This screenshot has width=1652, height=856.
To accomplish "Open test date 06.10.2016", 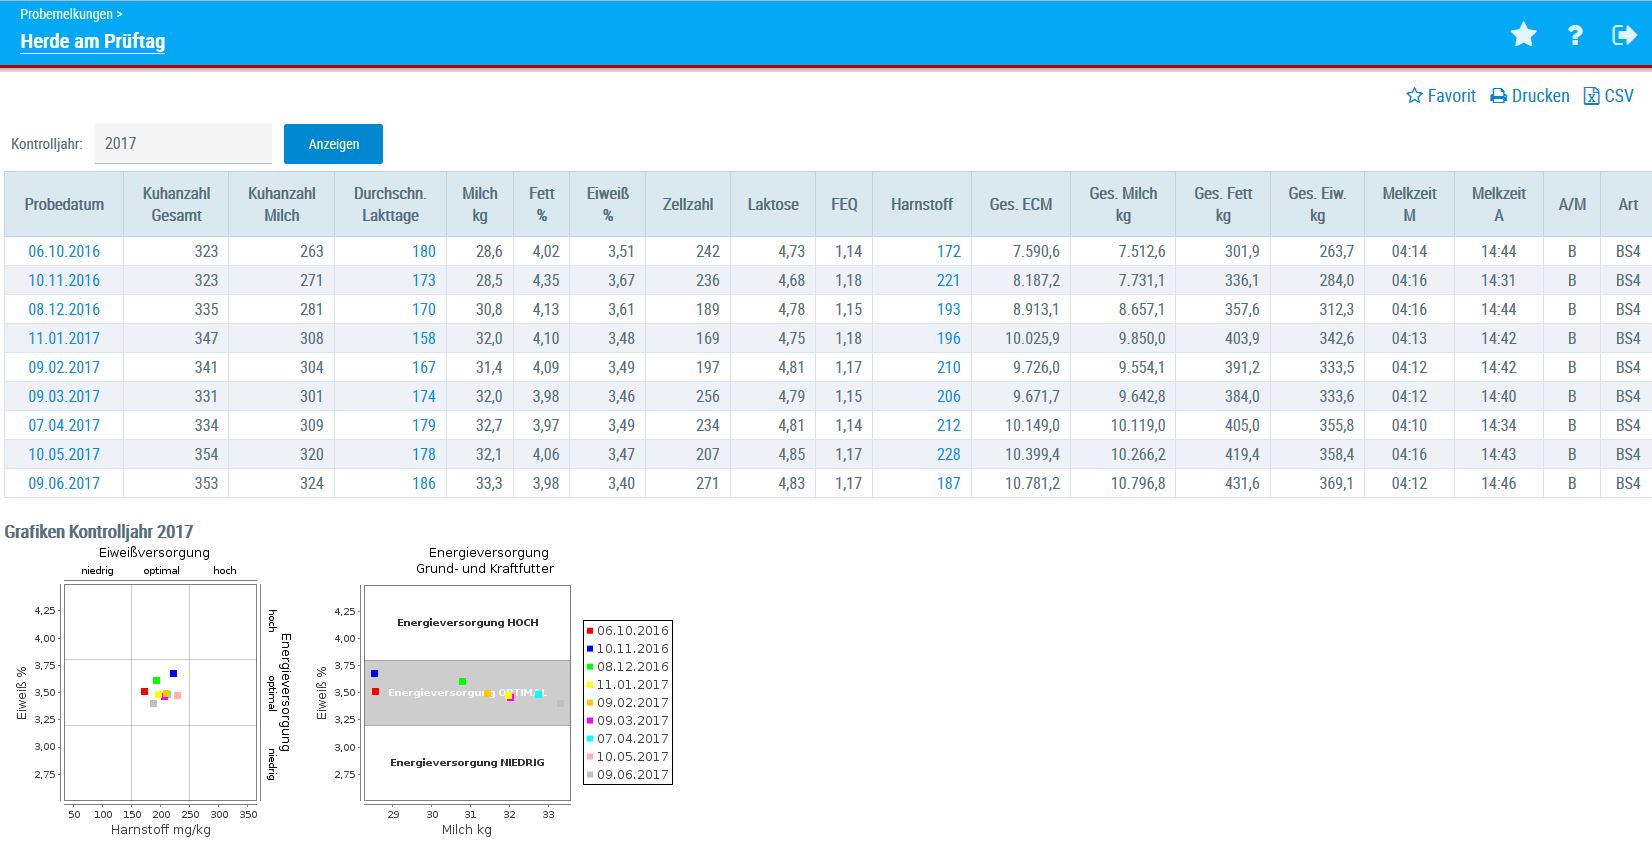I will point(64,252).
